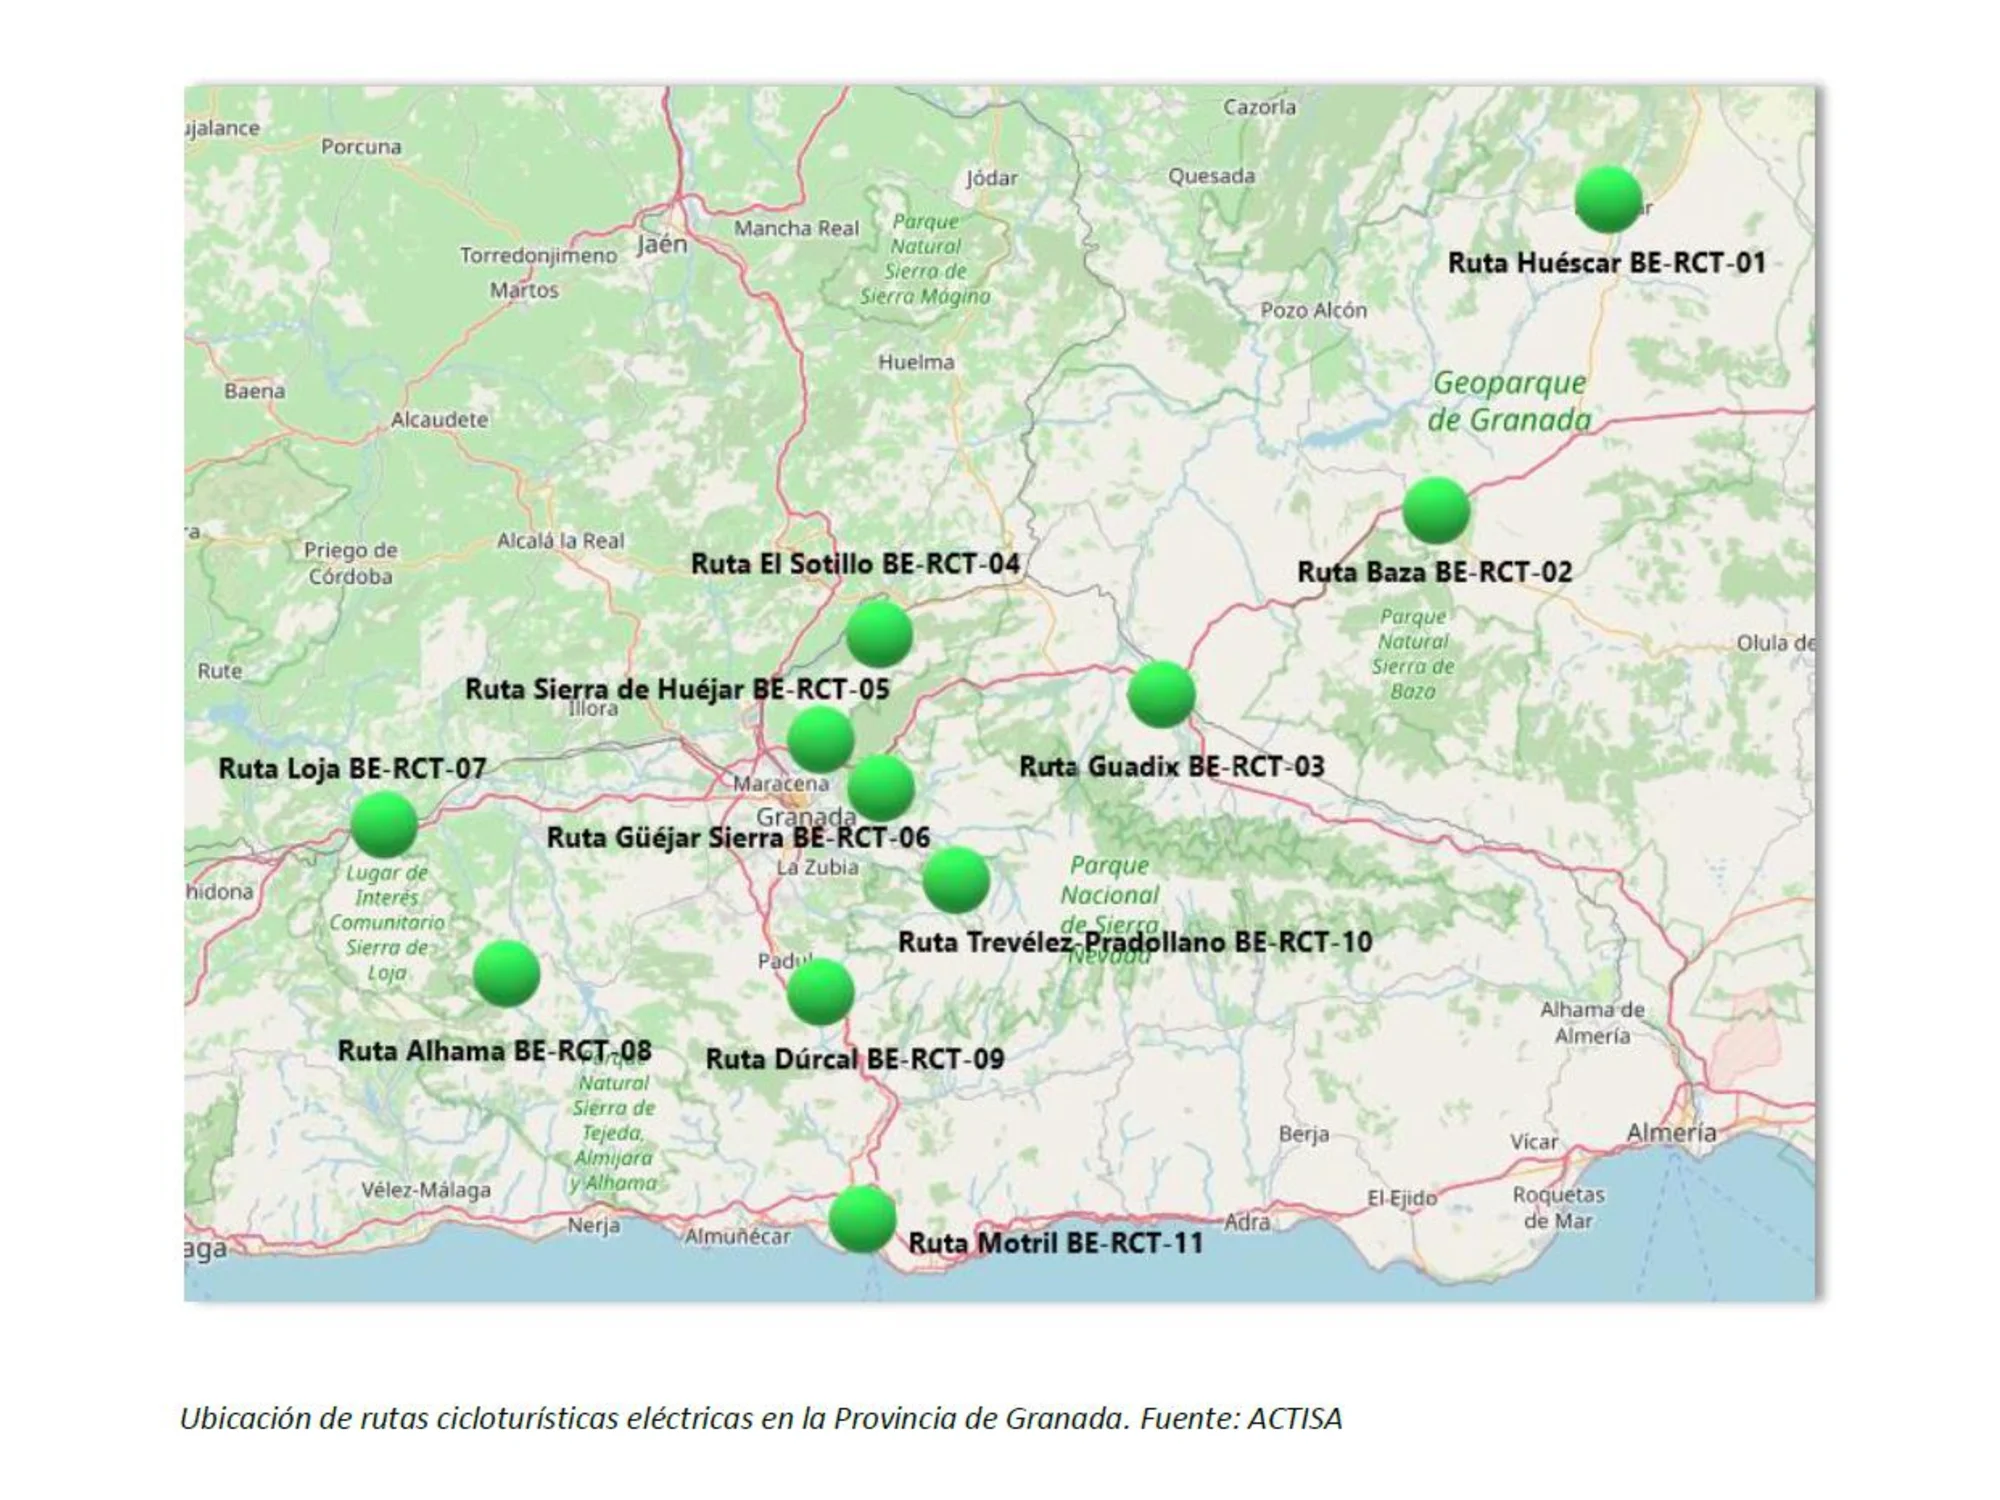
Task: Click the Geoparque de Granada map label
Action: [x=1508, y=401]
